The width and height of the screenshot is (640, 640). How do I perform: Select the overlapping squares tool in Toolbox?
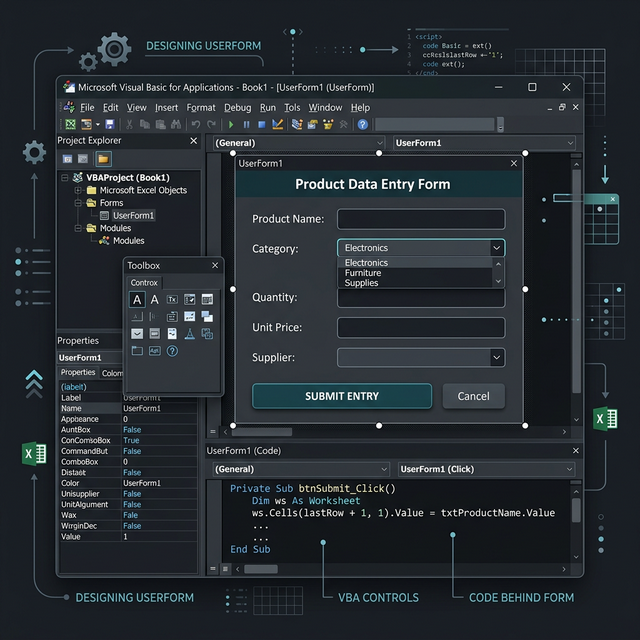[207, 317]
